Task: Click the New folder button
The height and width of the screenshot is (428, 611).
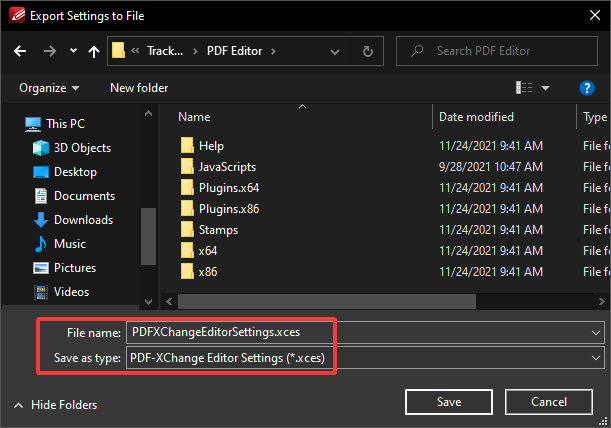Action: pos(139,88)
